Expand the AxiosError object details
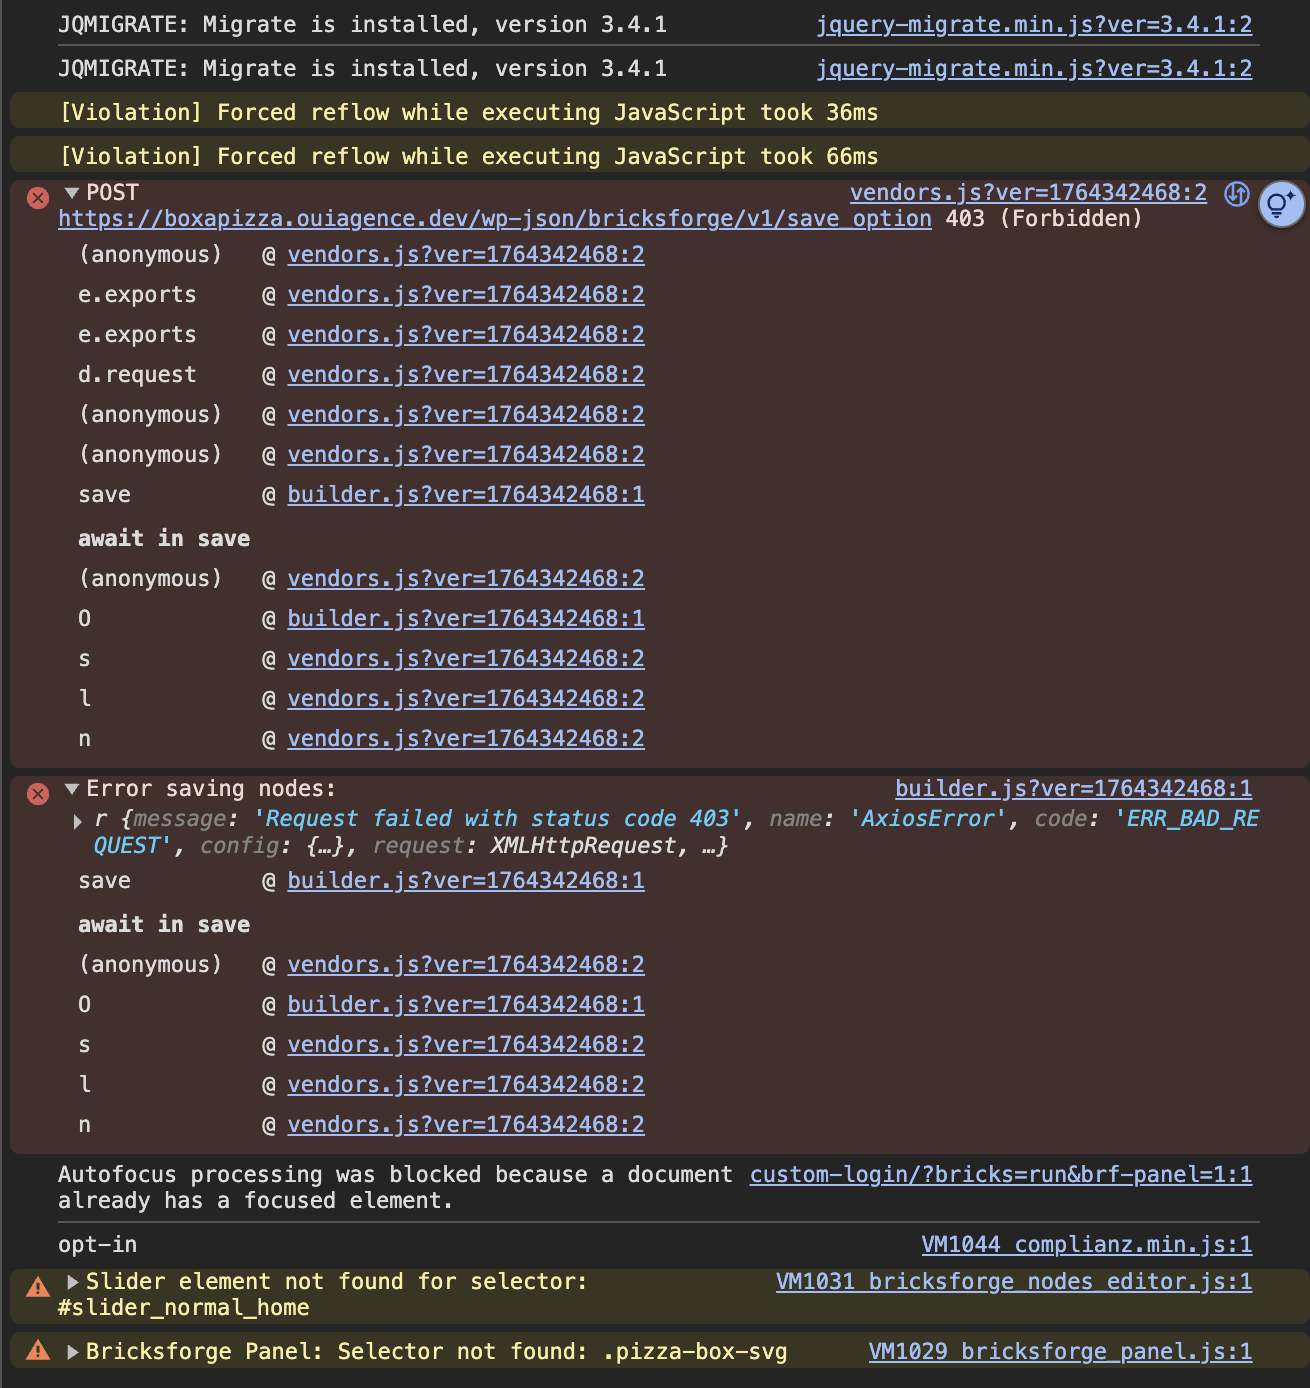The image size is (1310, 1388). click(x=78, y=821)
